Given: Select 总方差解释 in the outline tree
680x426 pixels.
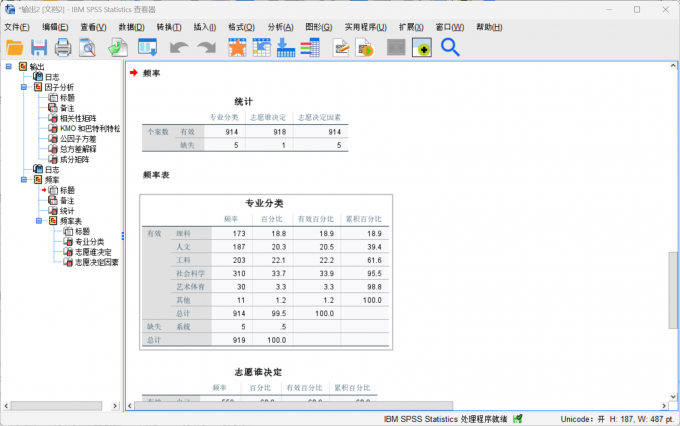Looking at the screenshot, I should 78,149.
